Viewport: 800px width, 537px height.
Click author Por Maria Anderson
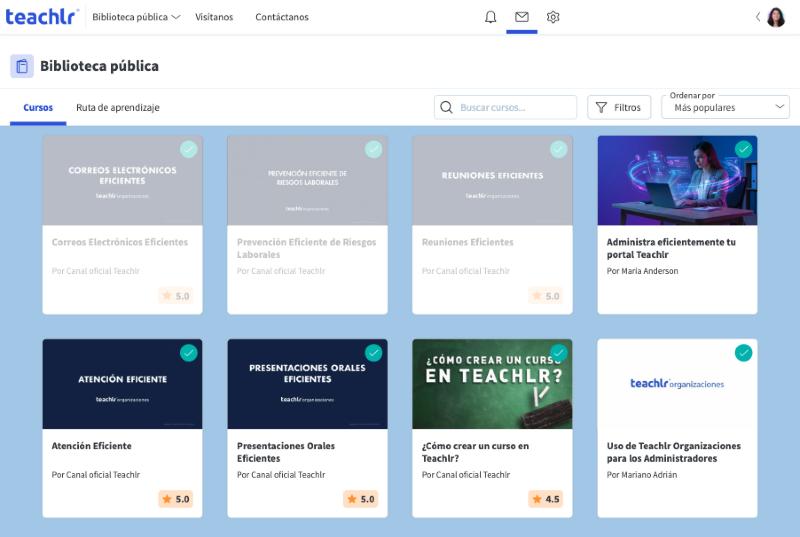point(642,271)
